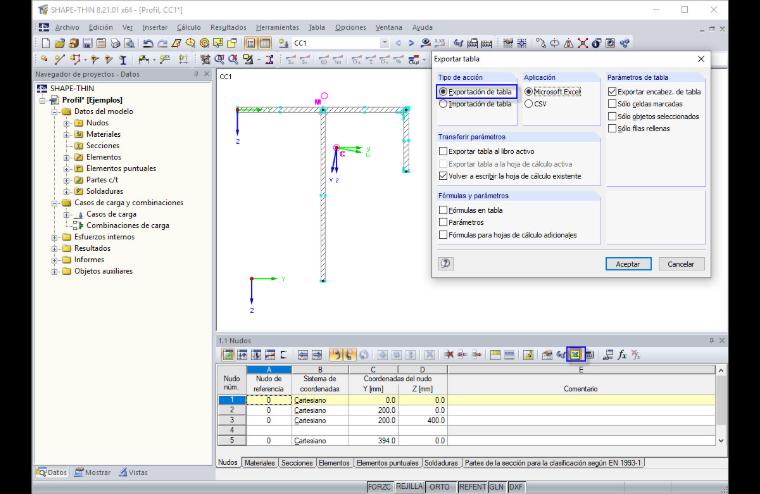760x494 pixels.
Task: Click the I-section icon in second toolbar
Action: point(123,60)
